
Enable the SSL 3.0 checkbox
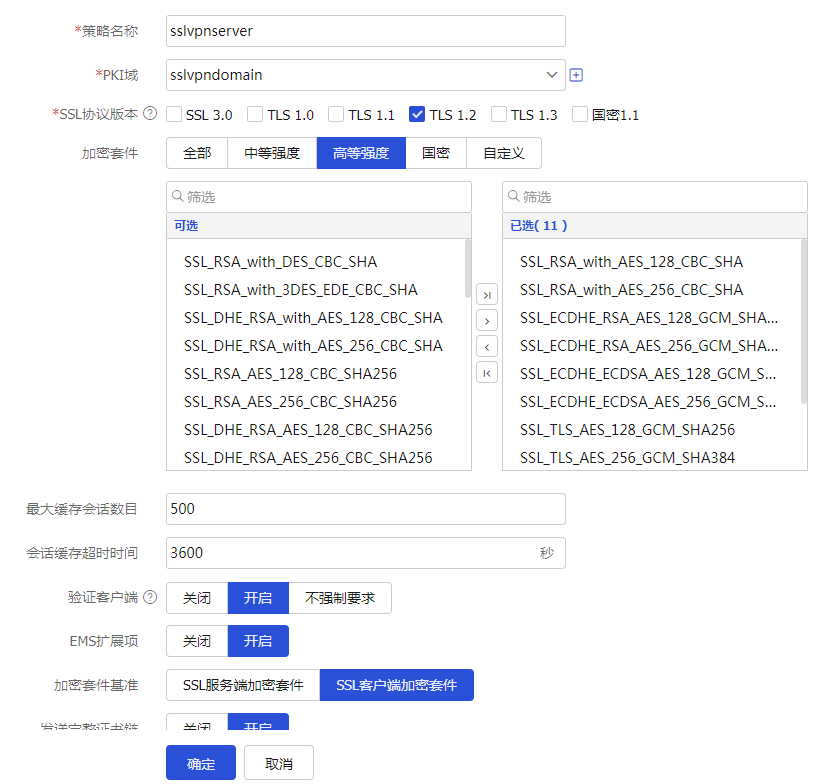(174, 115)
